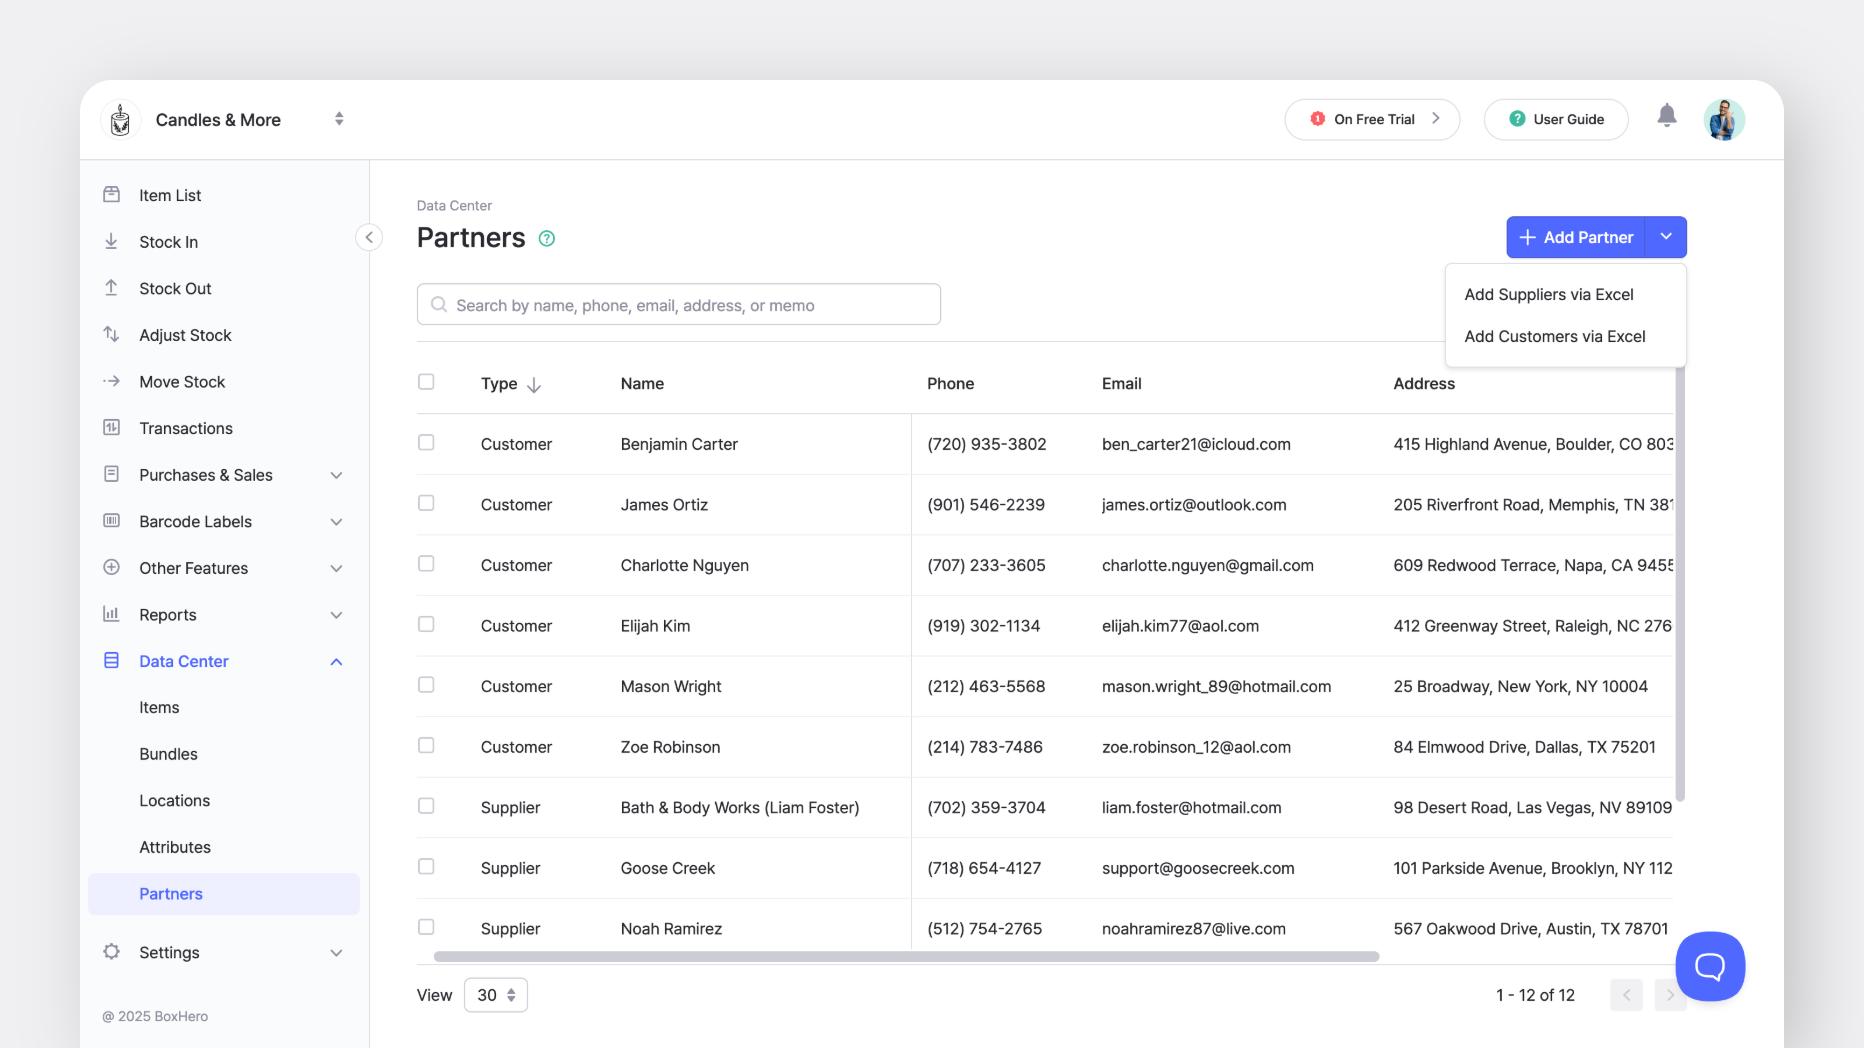Collapse the Data Center section
The width and height of the screenshot is (1864, 1048).
(335, 661)
